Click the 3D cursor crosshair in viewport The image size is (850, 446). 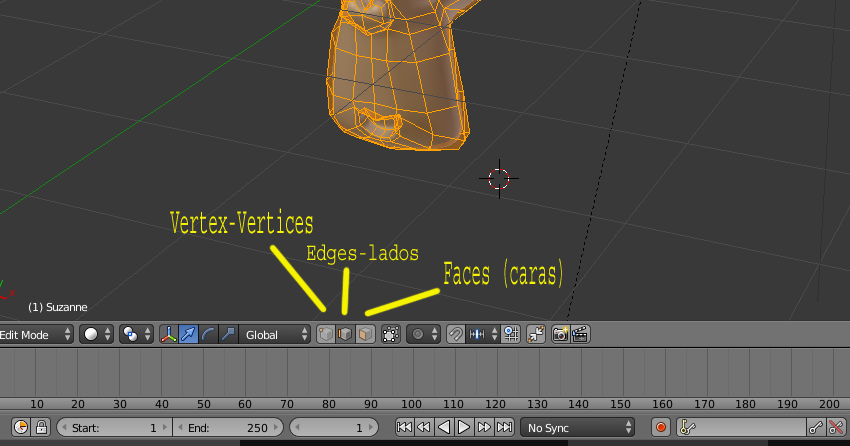tap(499, 178)
